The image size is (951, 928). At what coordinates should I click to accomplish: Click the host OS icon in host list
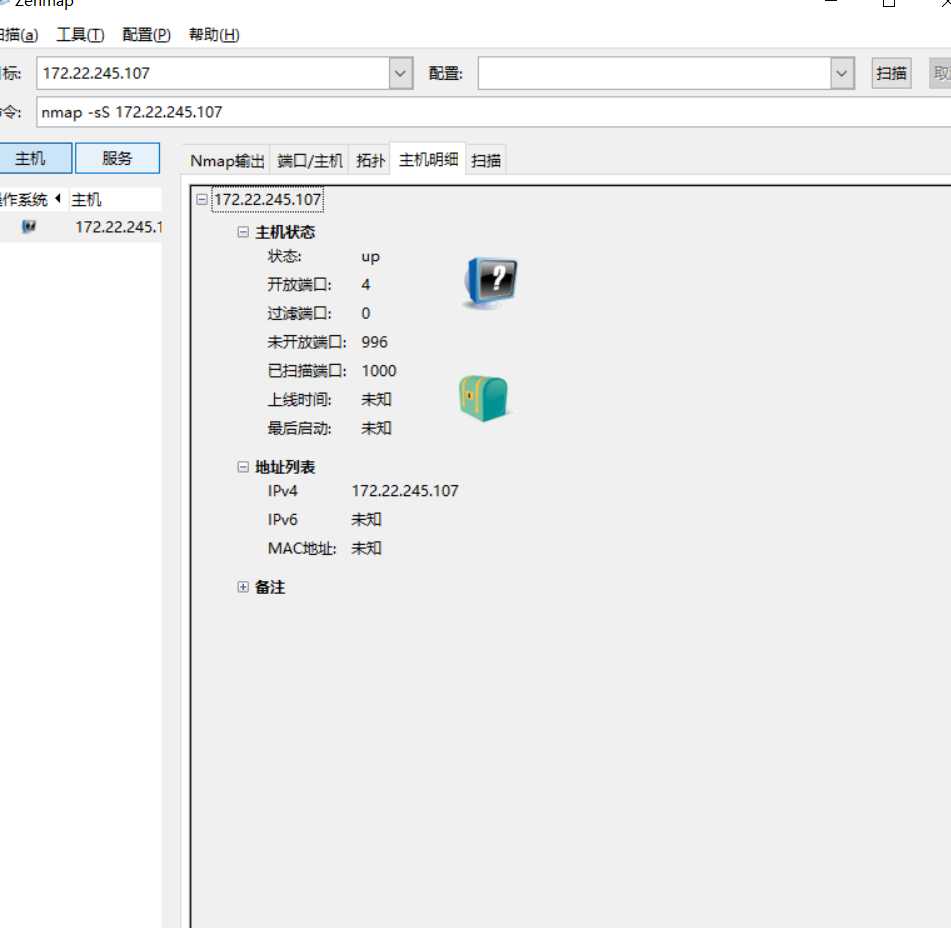click(29, 227)
